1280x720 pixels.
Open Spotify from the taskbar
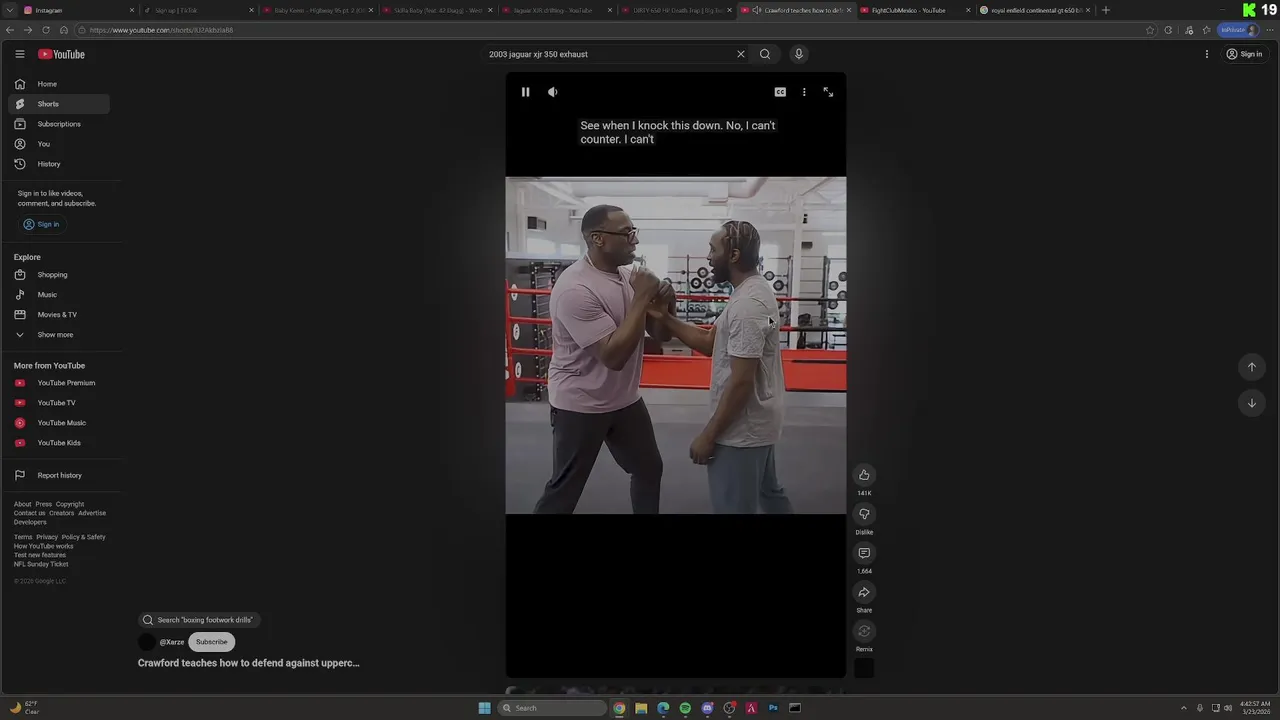[685, 708]
